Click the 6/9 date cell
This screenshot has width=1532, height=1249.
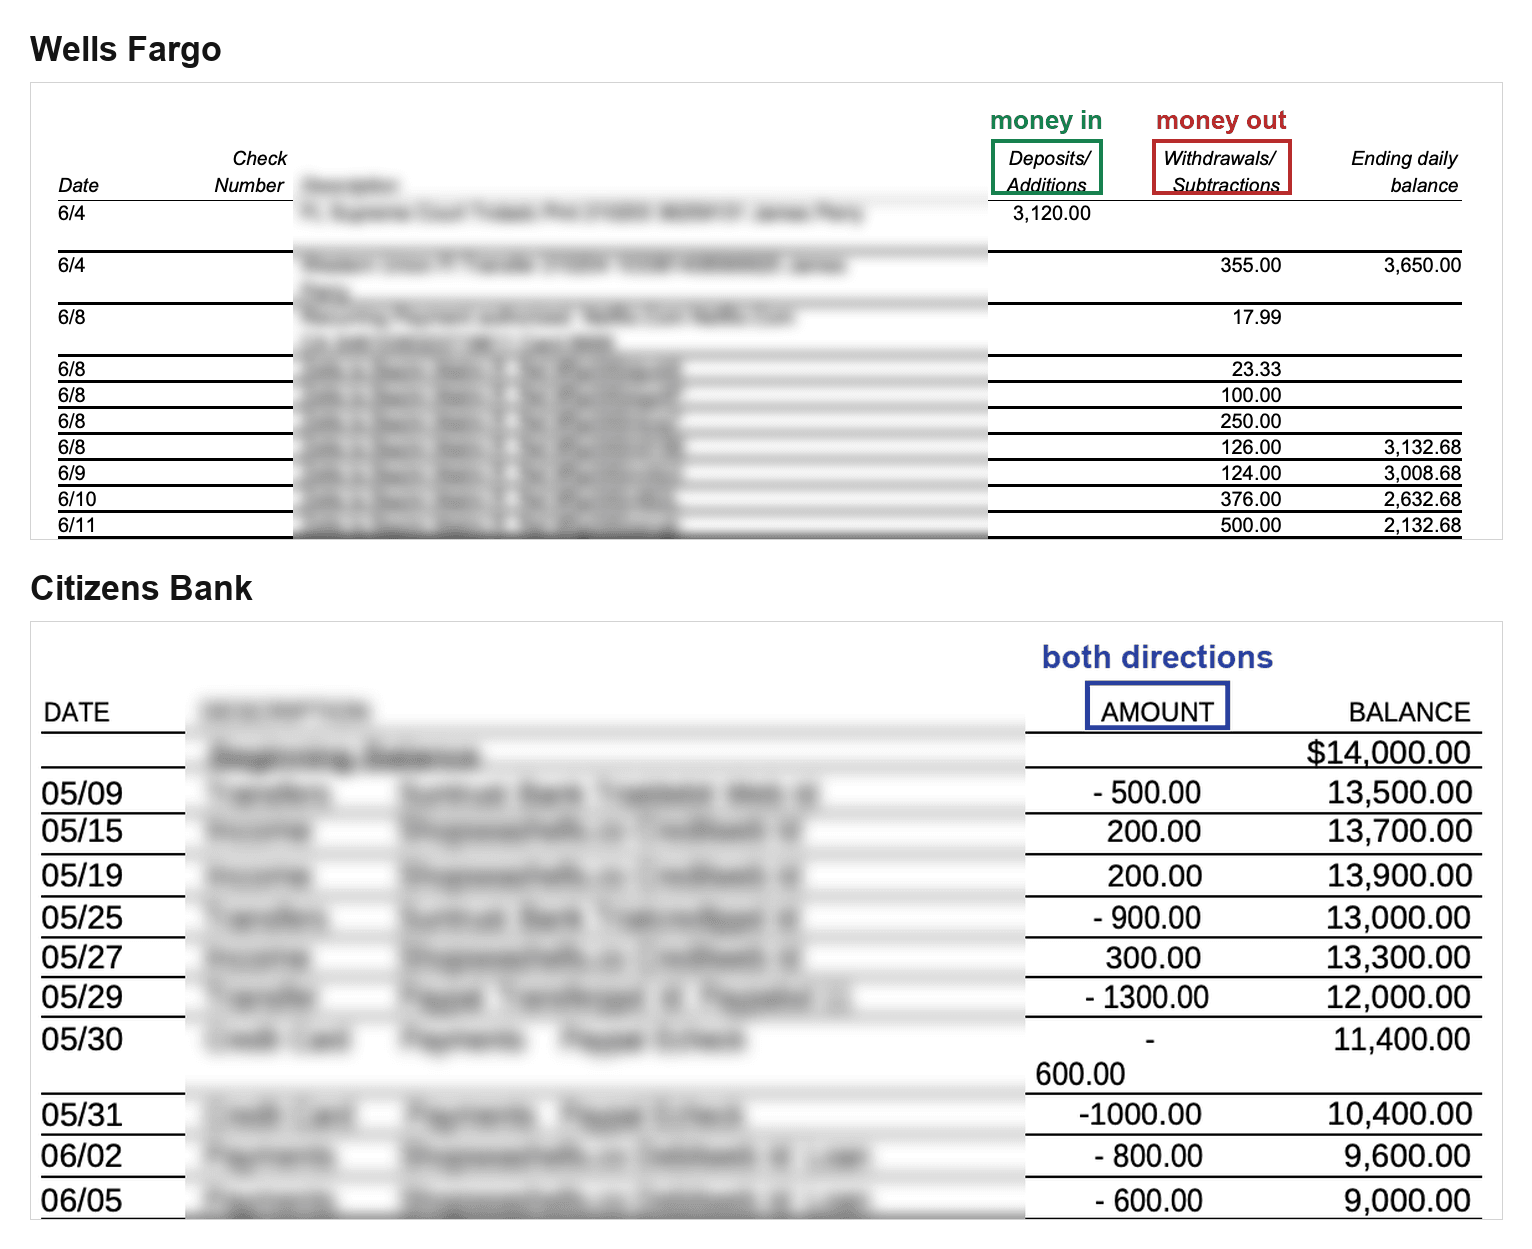pos(71,473)
